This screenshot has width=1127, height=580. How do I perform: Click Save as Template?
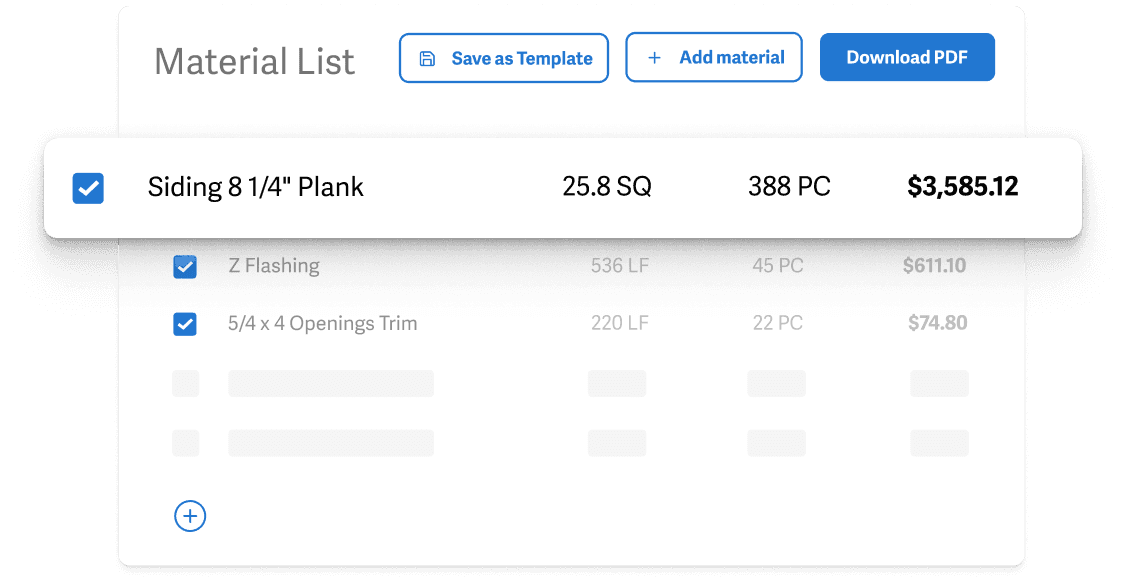[x=503, y=58]
